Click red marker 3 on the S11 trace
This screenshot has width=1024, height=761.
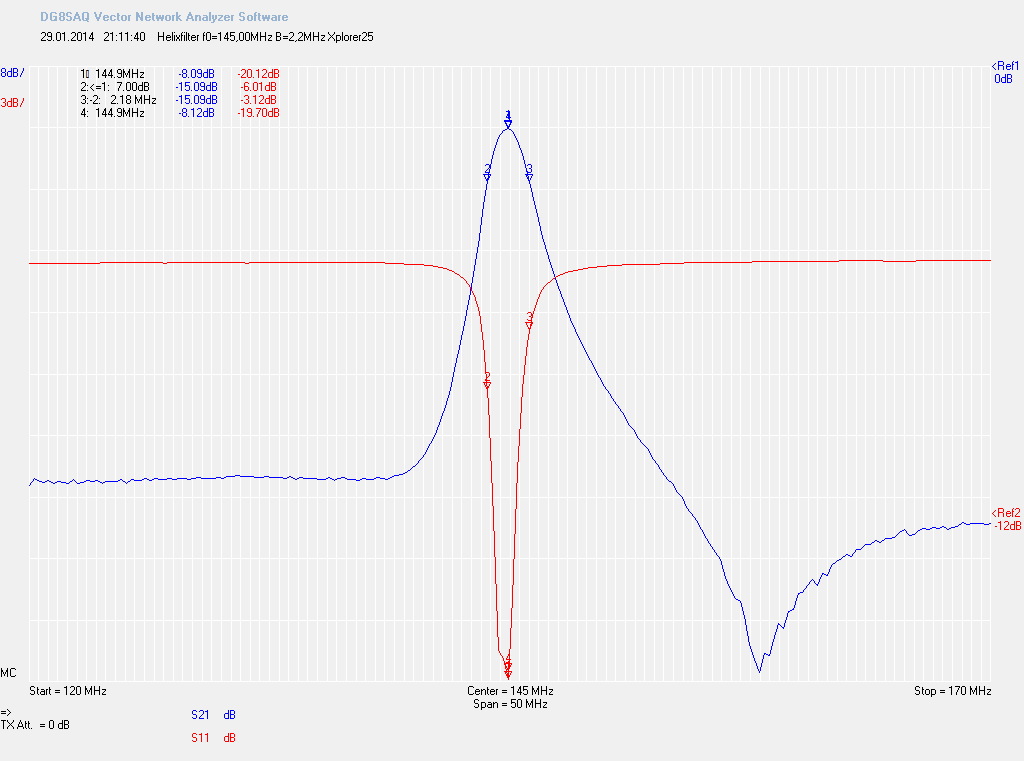[x=529, y=321]
